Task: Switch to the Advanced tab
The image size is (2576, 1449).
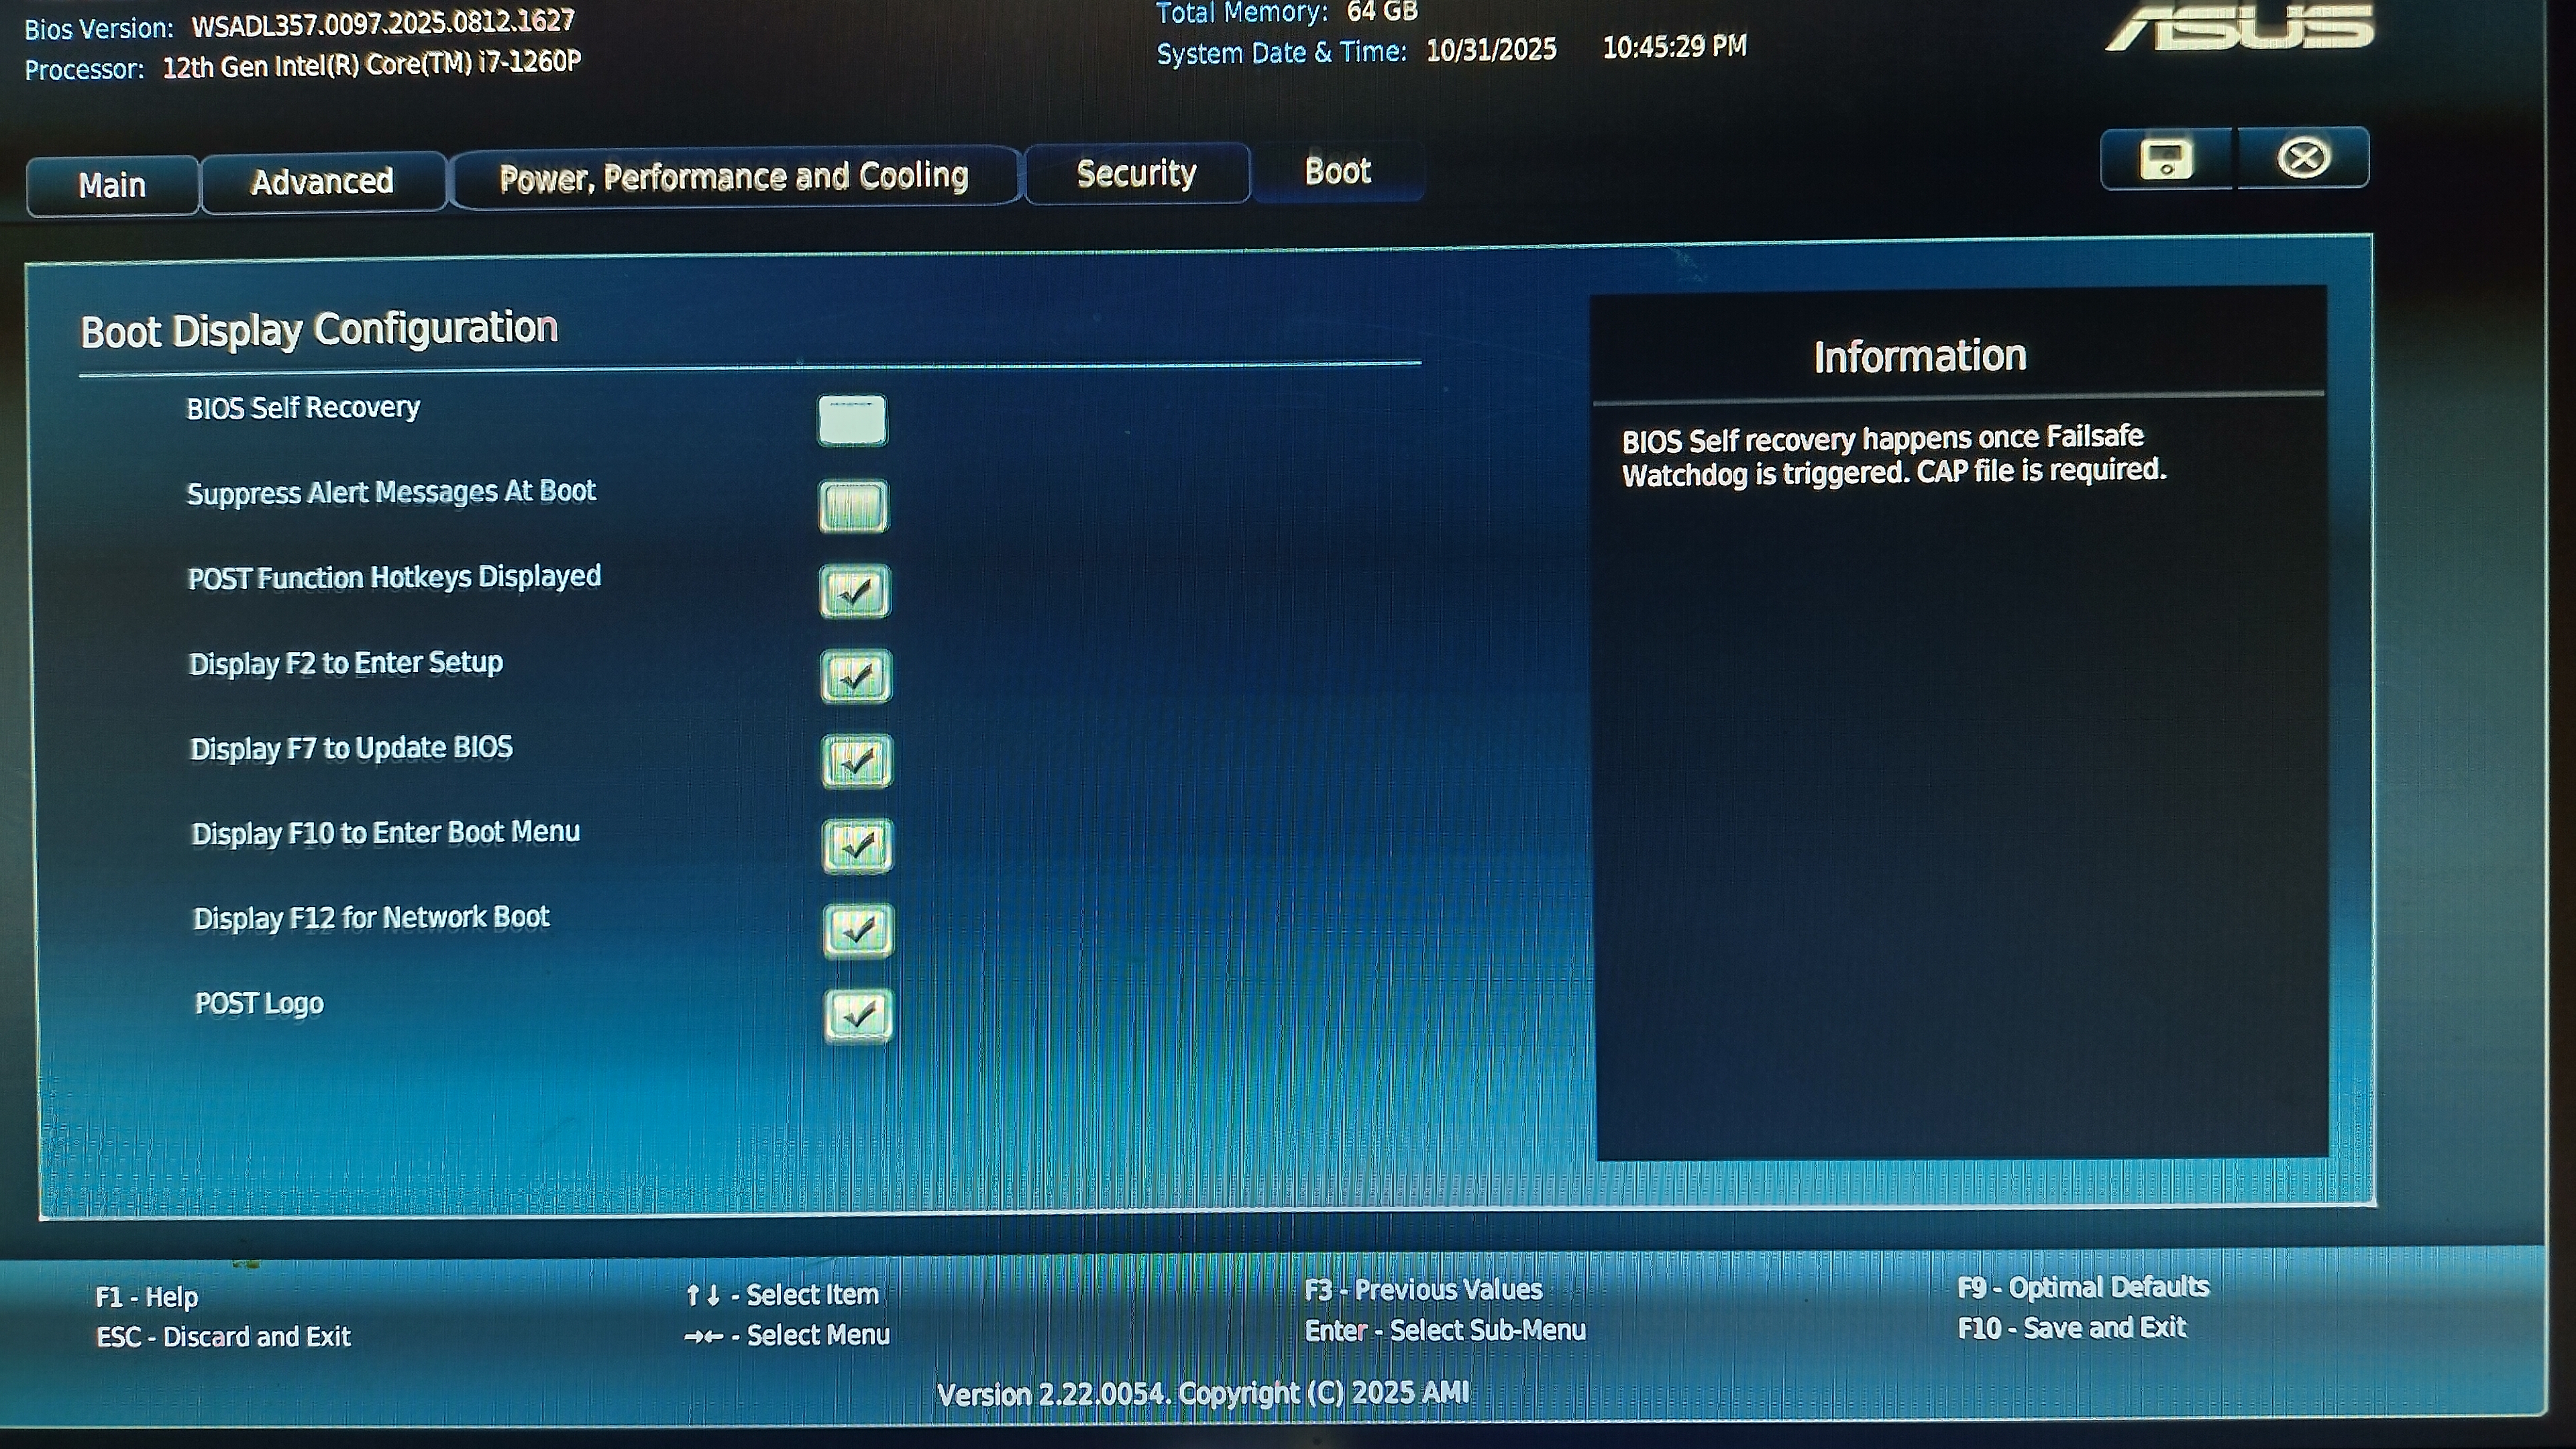Action: tap(322, 182)
